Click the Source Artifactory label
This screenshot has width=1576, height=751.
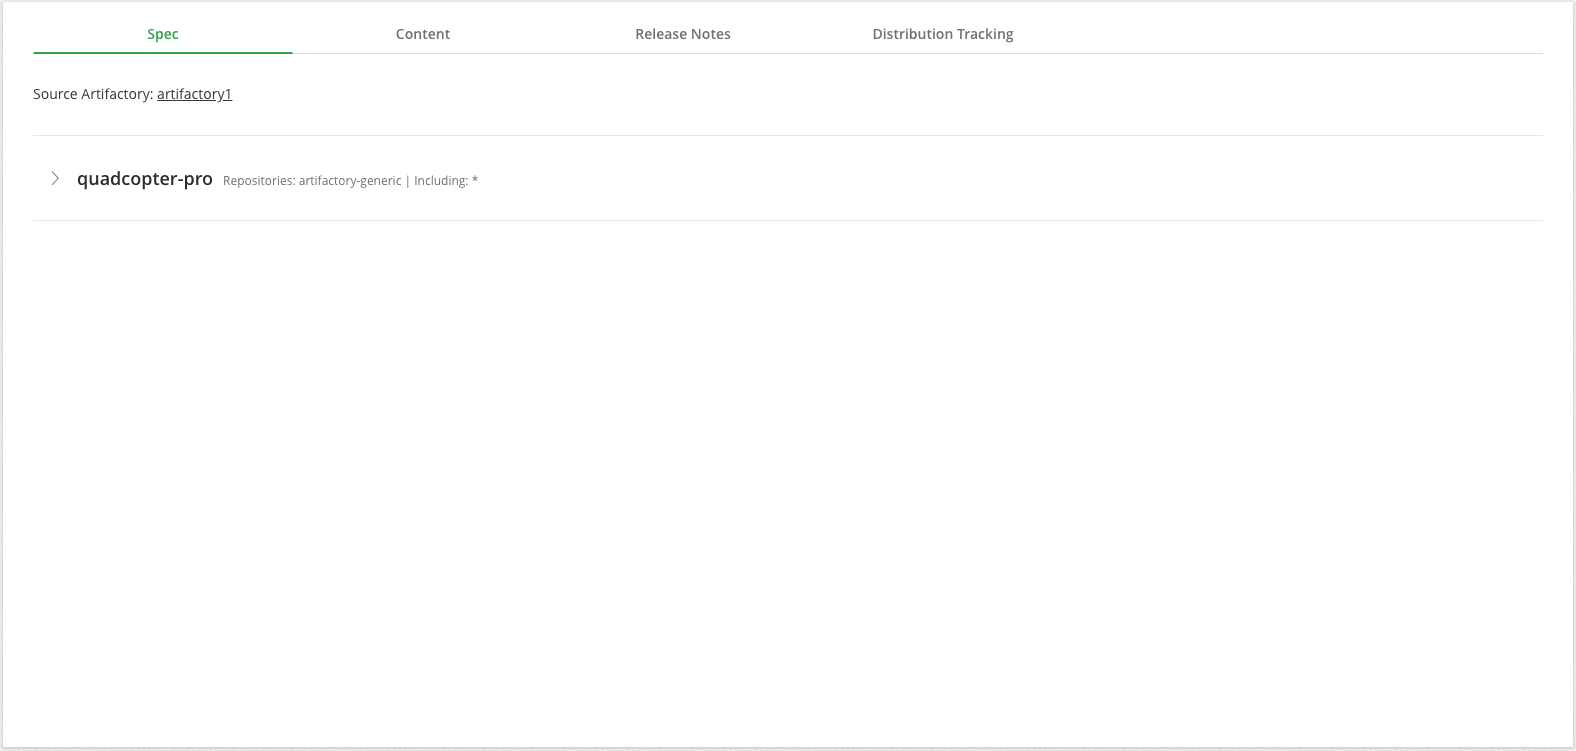click(x=93, y=94)
